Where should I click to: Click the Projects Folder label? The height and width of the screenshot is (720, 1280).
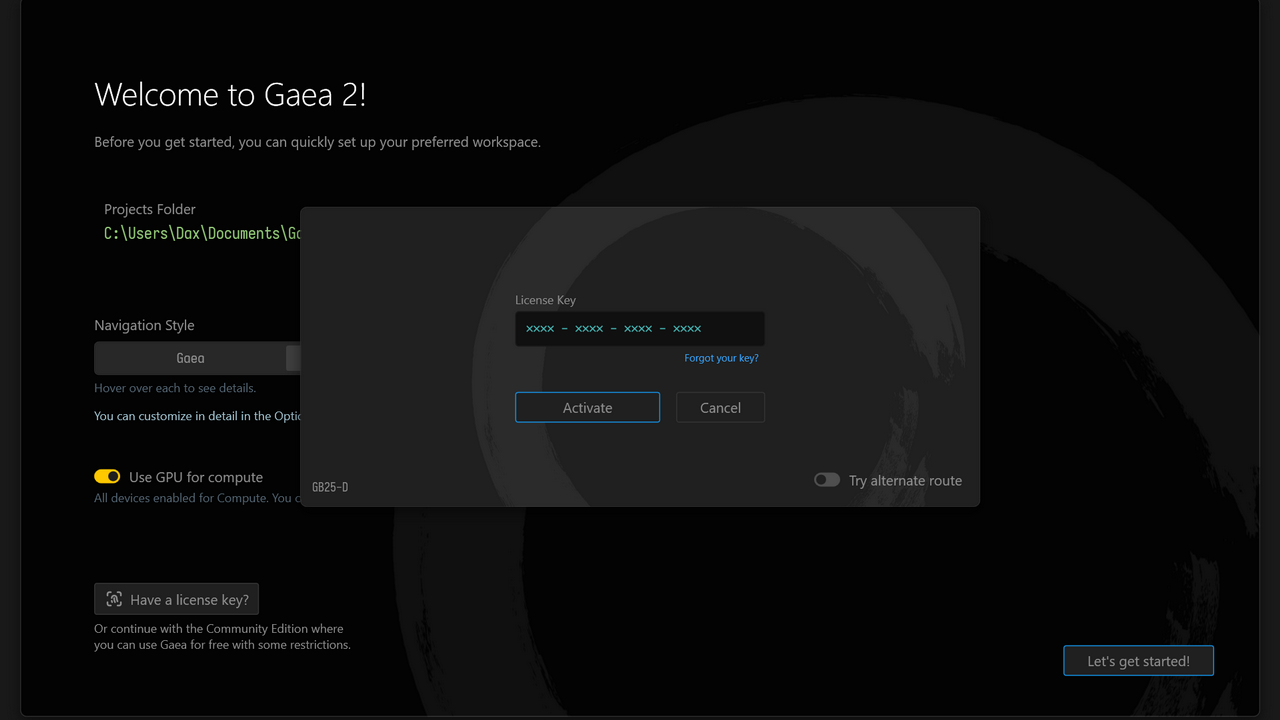[150, 209]
